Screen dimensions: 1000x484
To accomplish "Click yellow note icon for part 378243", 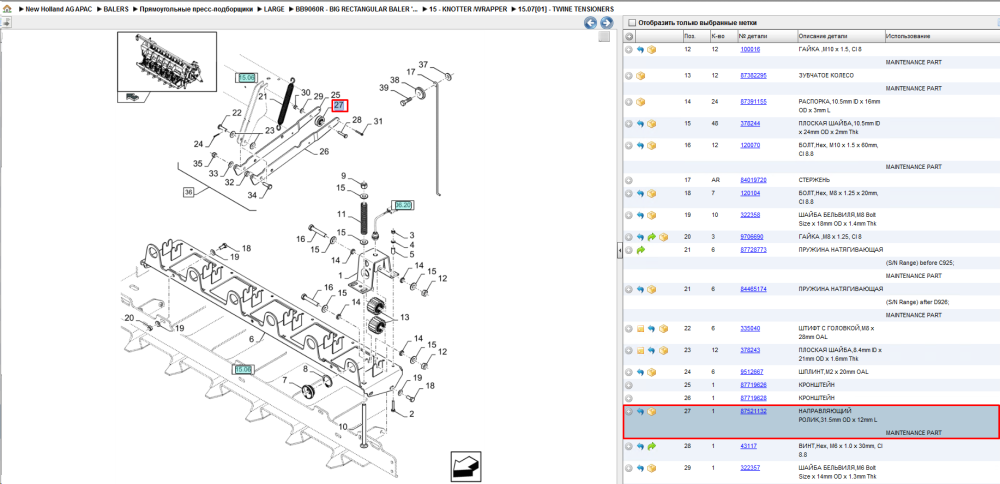I will pyautogui.click(x=640, y=350).
